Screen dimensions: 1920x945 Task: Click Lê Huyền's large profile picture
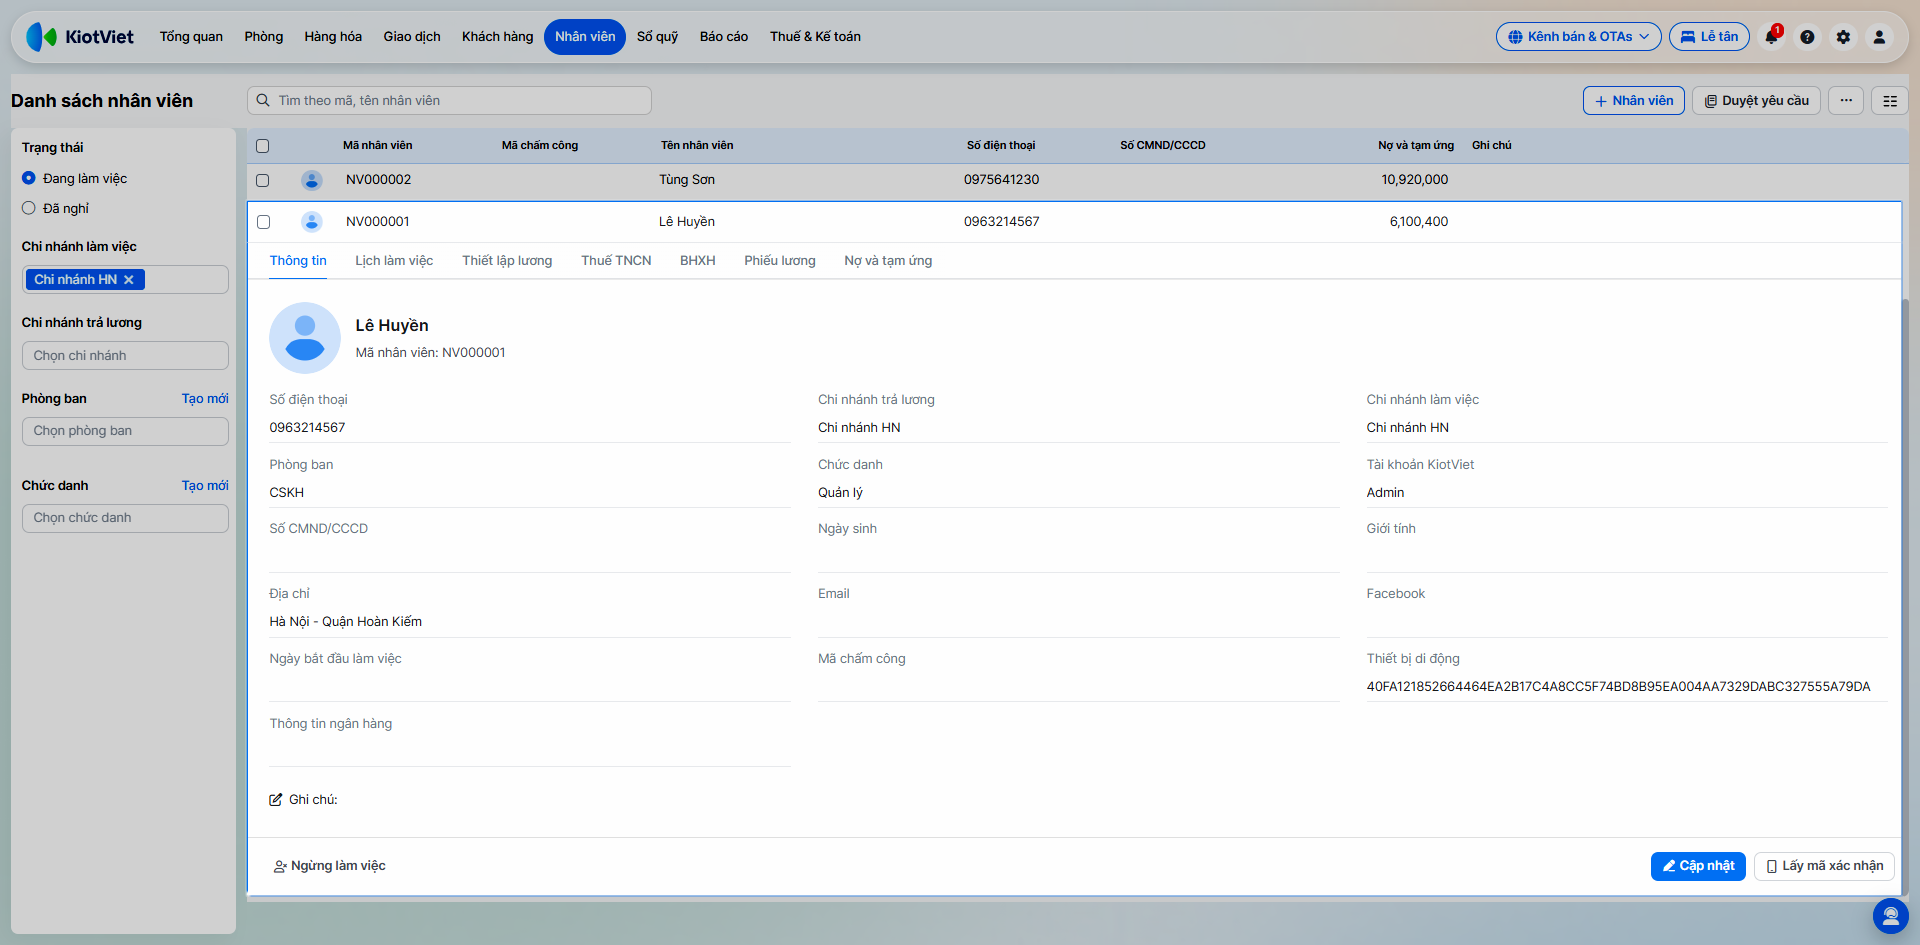[305, 338]
